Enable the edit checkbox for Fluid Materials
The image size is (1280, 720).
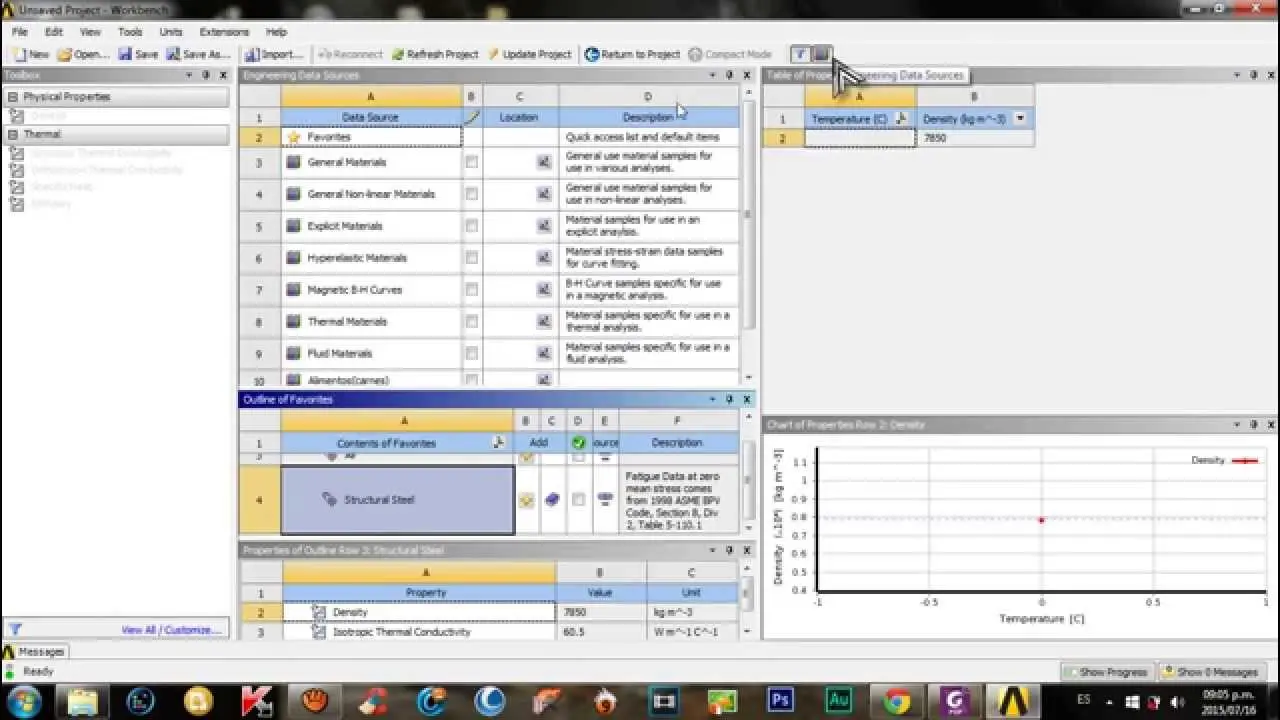471,353
